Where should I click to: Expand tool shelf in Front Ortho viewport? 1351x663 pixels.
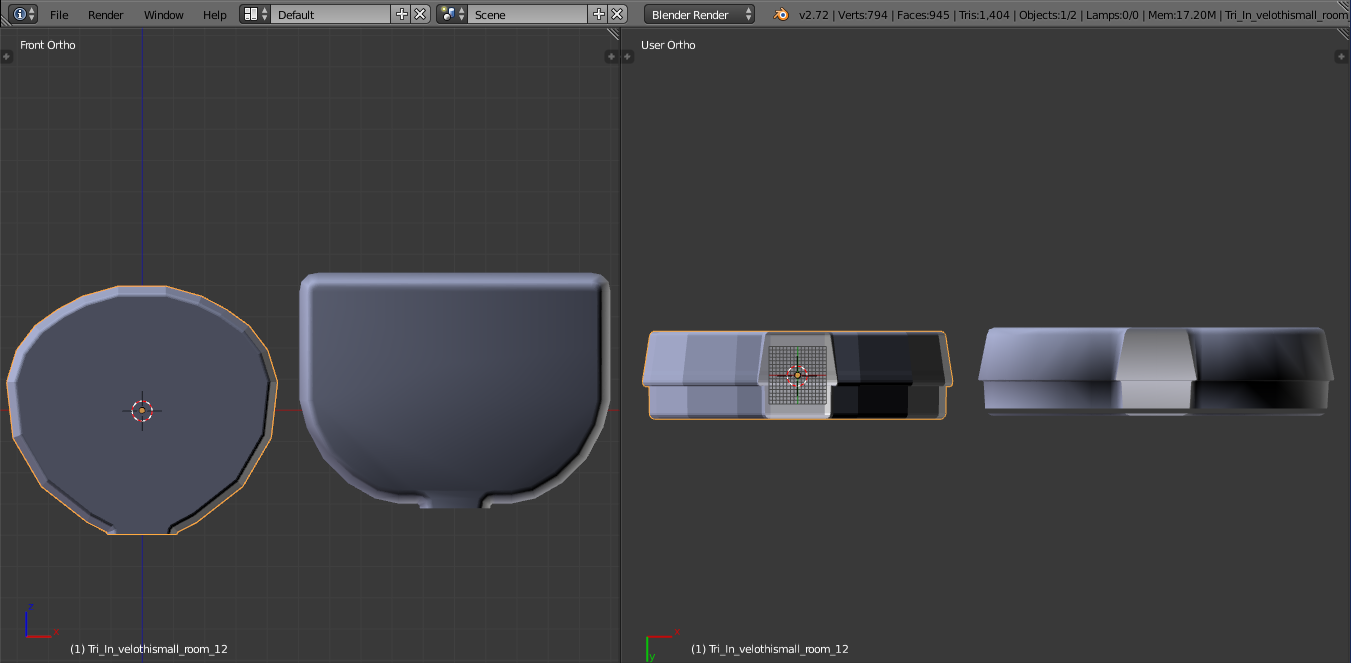(6, 57)
